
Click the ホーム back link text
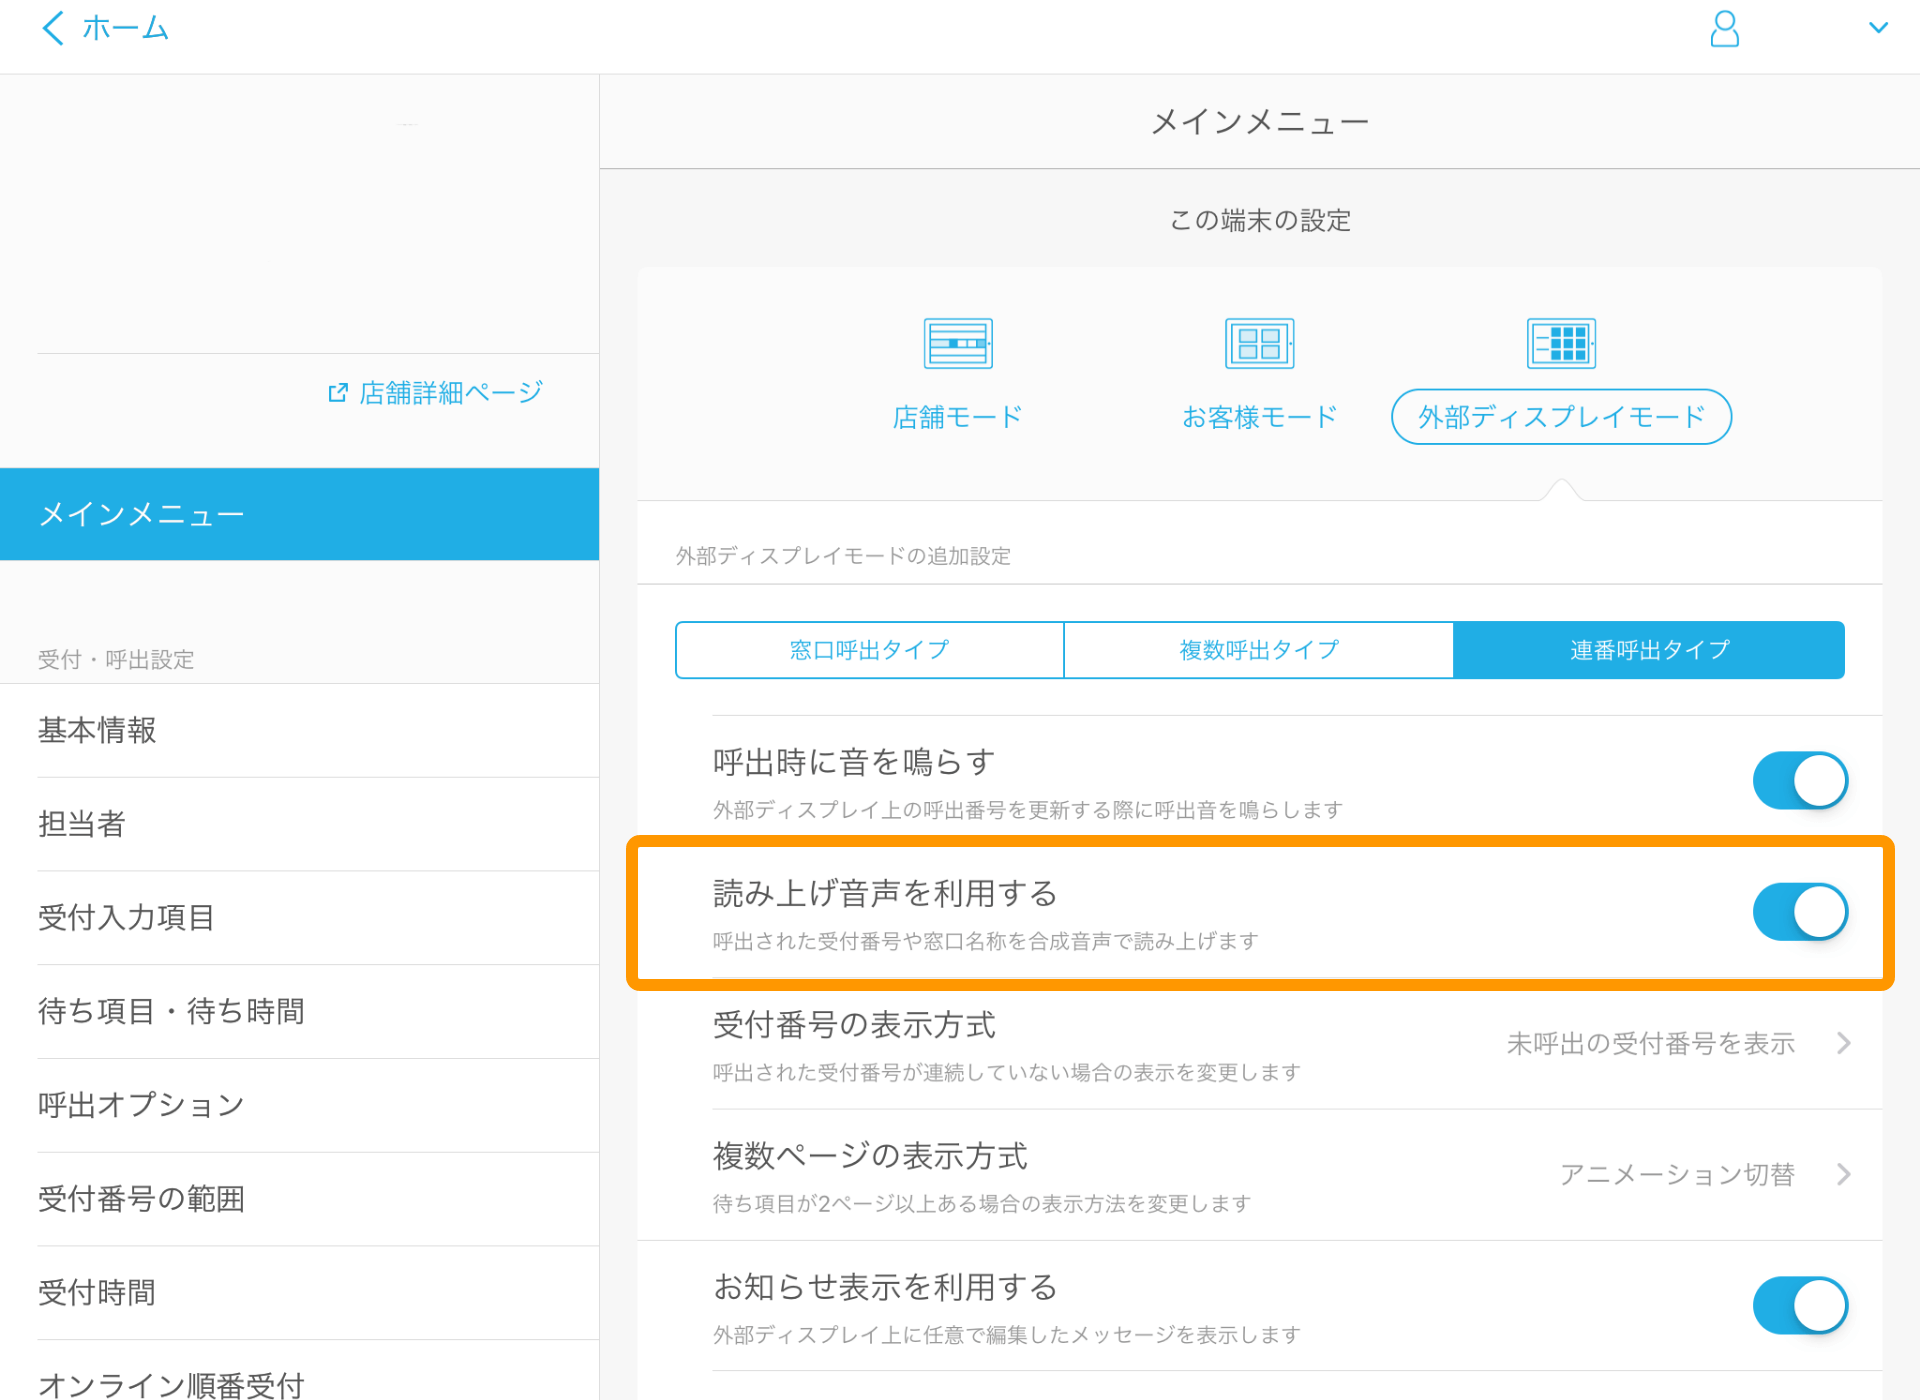tap(125, 28)
